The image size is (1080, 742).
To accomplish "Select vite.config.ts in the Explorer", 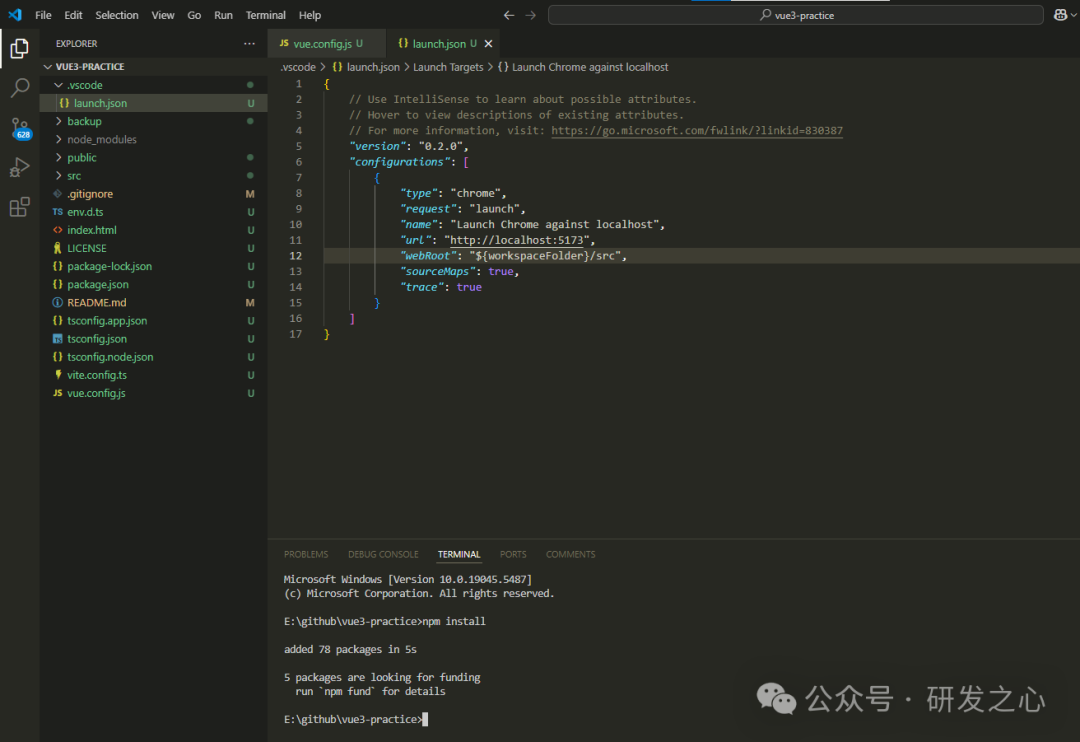I will (x=96, y=375).
